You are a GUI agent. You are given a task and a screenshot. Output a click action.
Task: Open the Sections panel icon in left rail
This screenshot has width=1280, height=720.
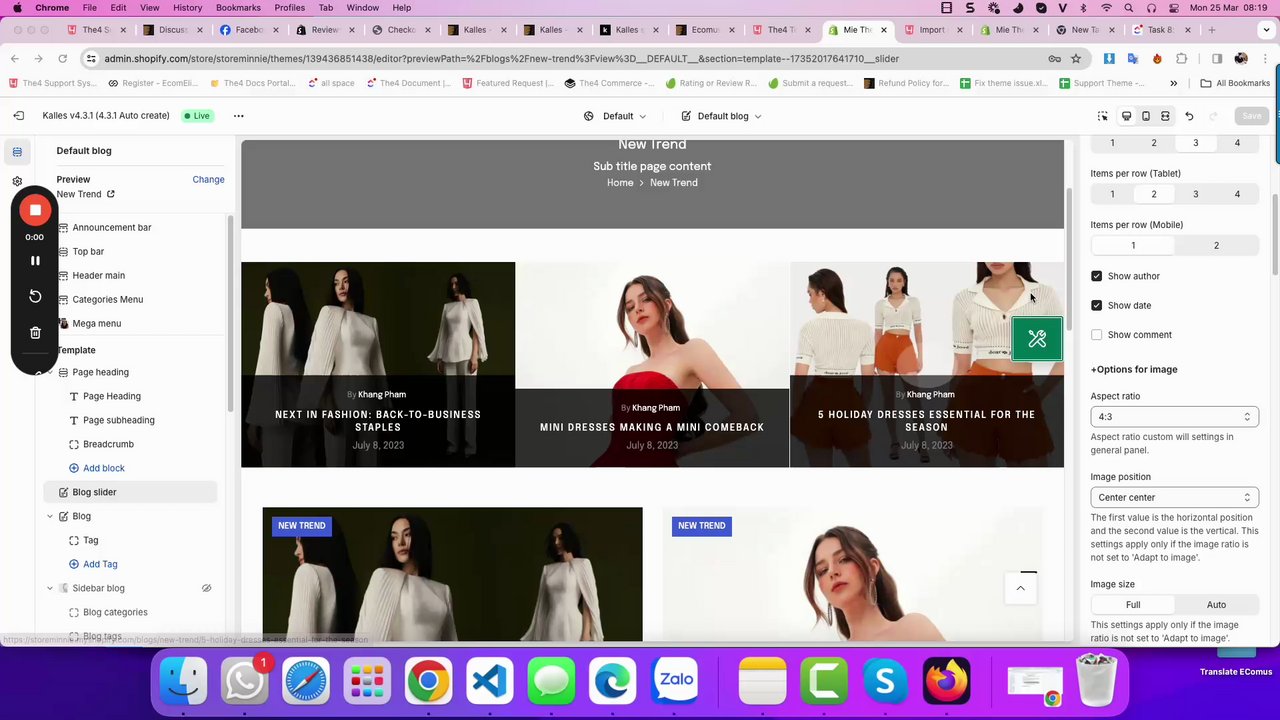(x=17, y=152)
